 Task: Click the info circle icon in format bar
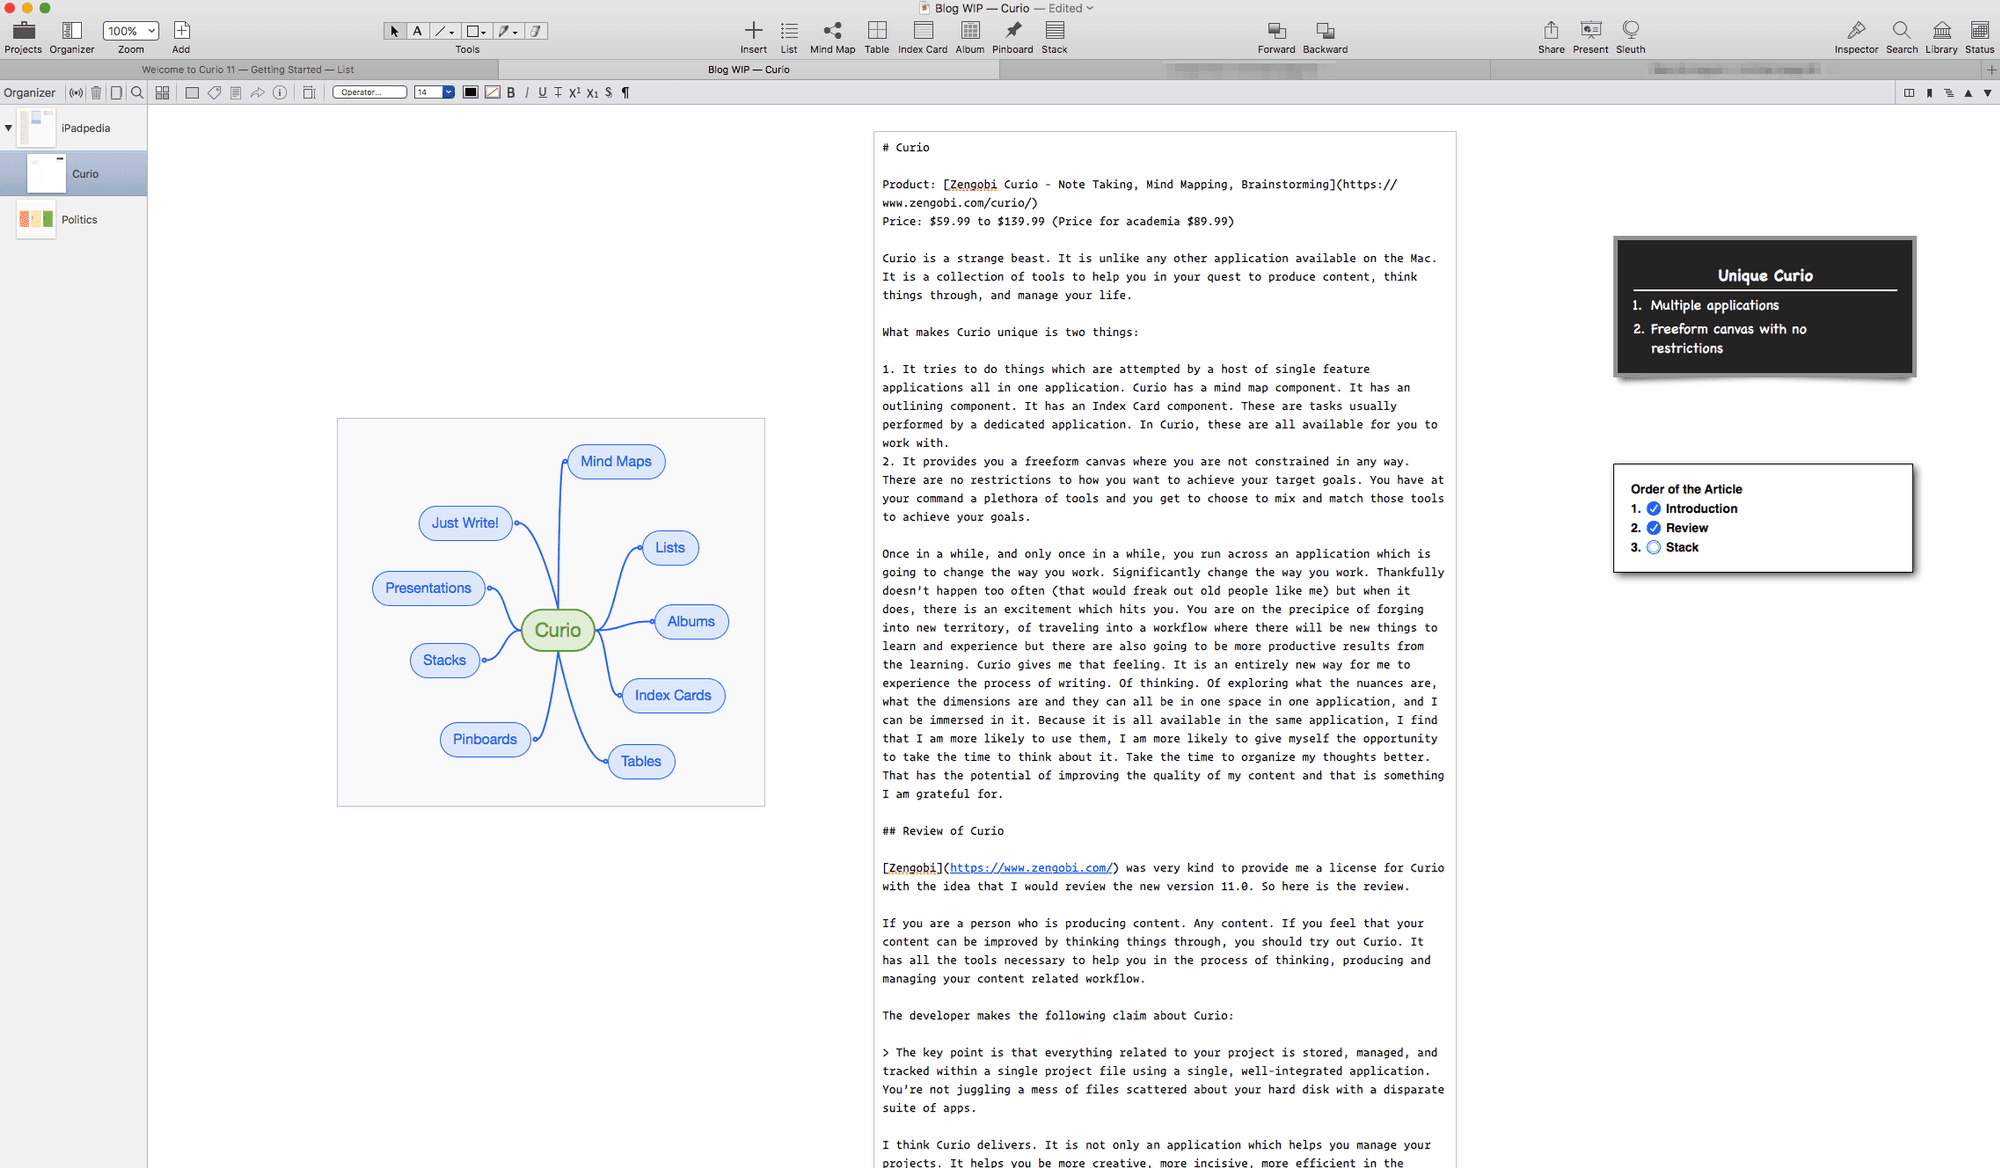click(x=280, y=93)
